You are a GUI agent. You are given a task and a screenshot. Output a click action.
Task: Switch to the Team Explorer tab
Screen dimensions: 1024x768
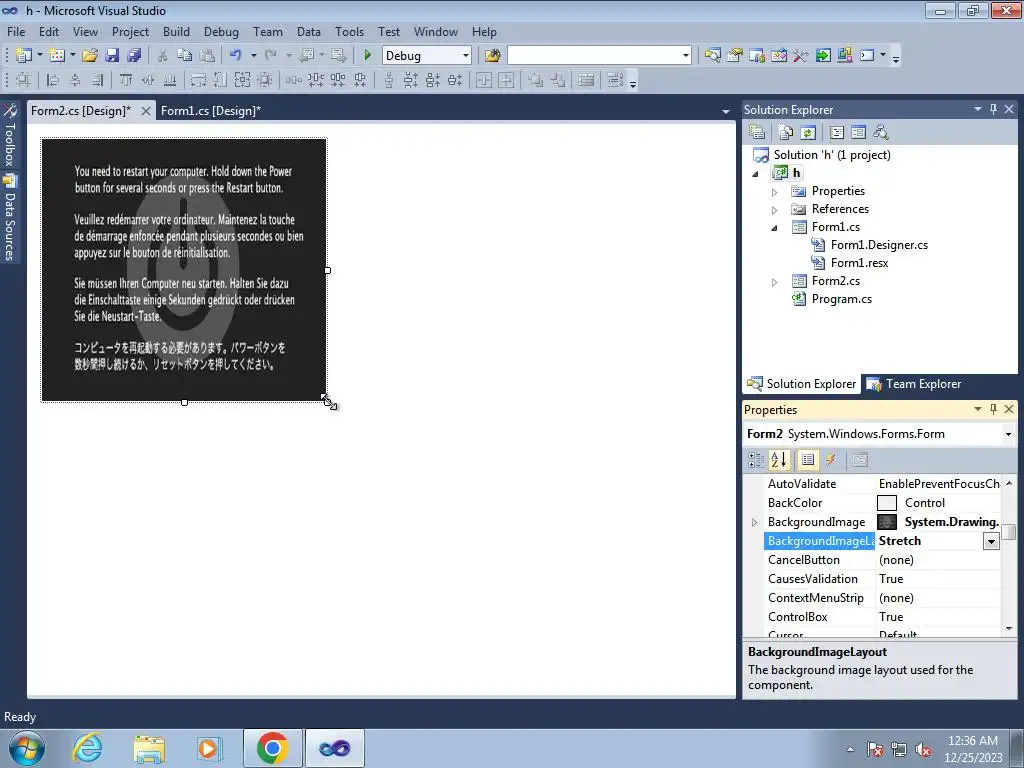[914, 384]
